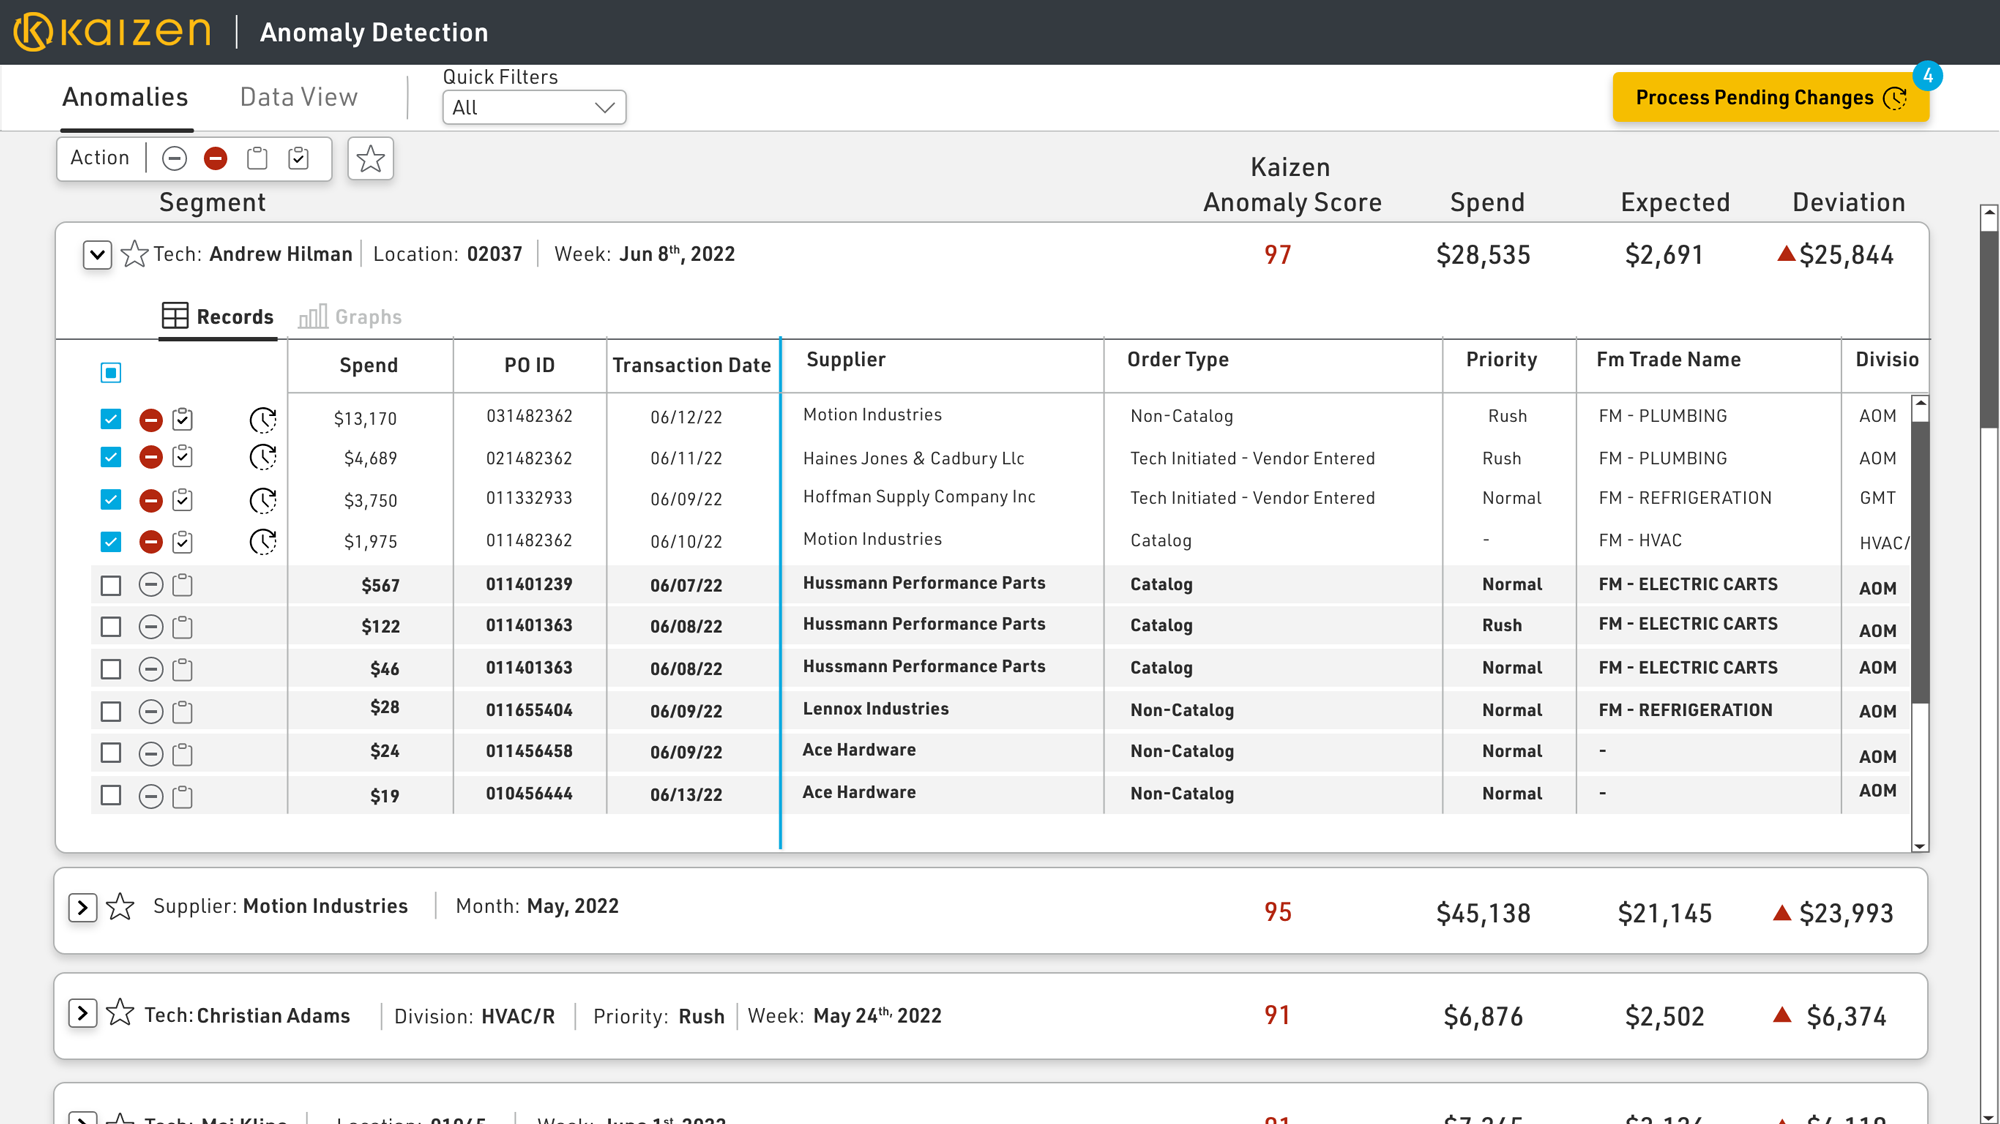2000x1124 pixels.
Task: Click pending clock icon on $1,975 row
Action: pyautogui.click(x=263, y=542)
